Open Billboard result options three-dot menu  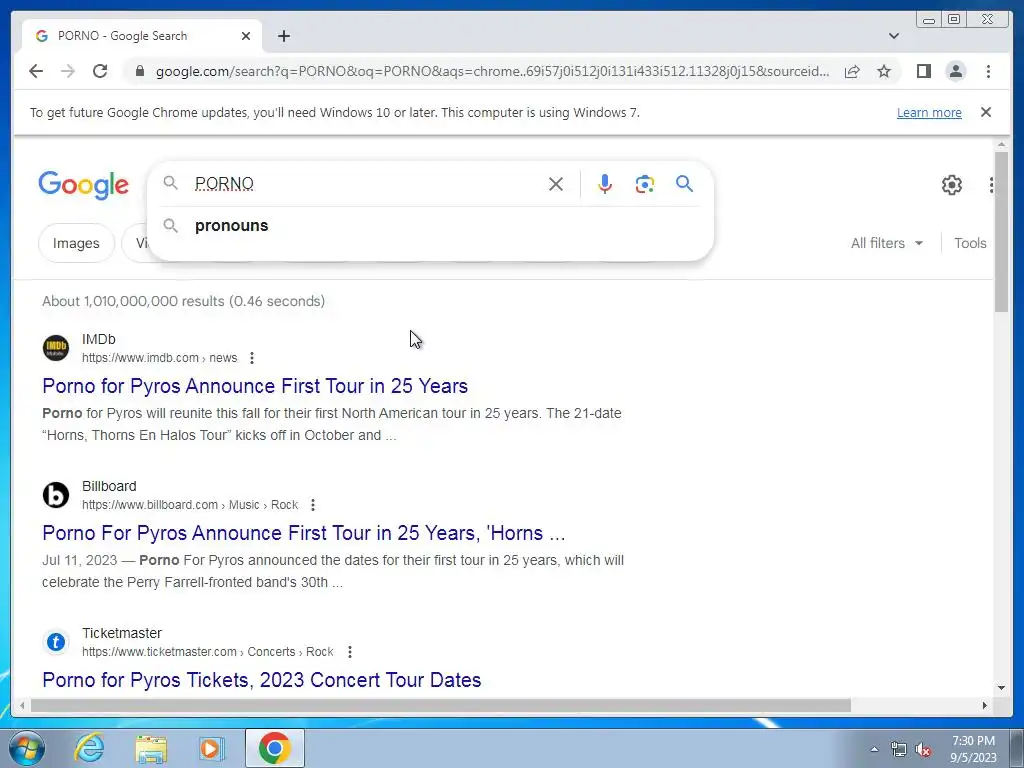coord(313,505)
